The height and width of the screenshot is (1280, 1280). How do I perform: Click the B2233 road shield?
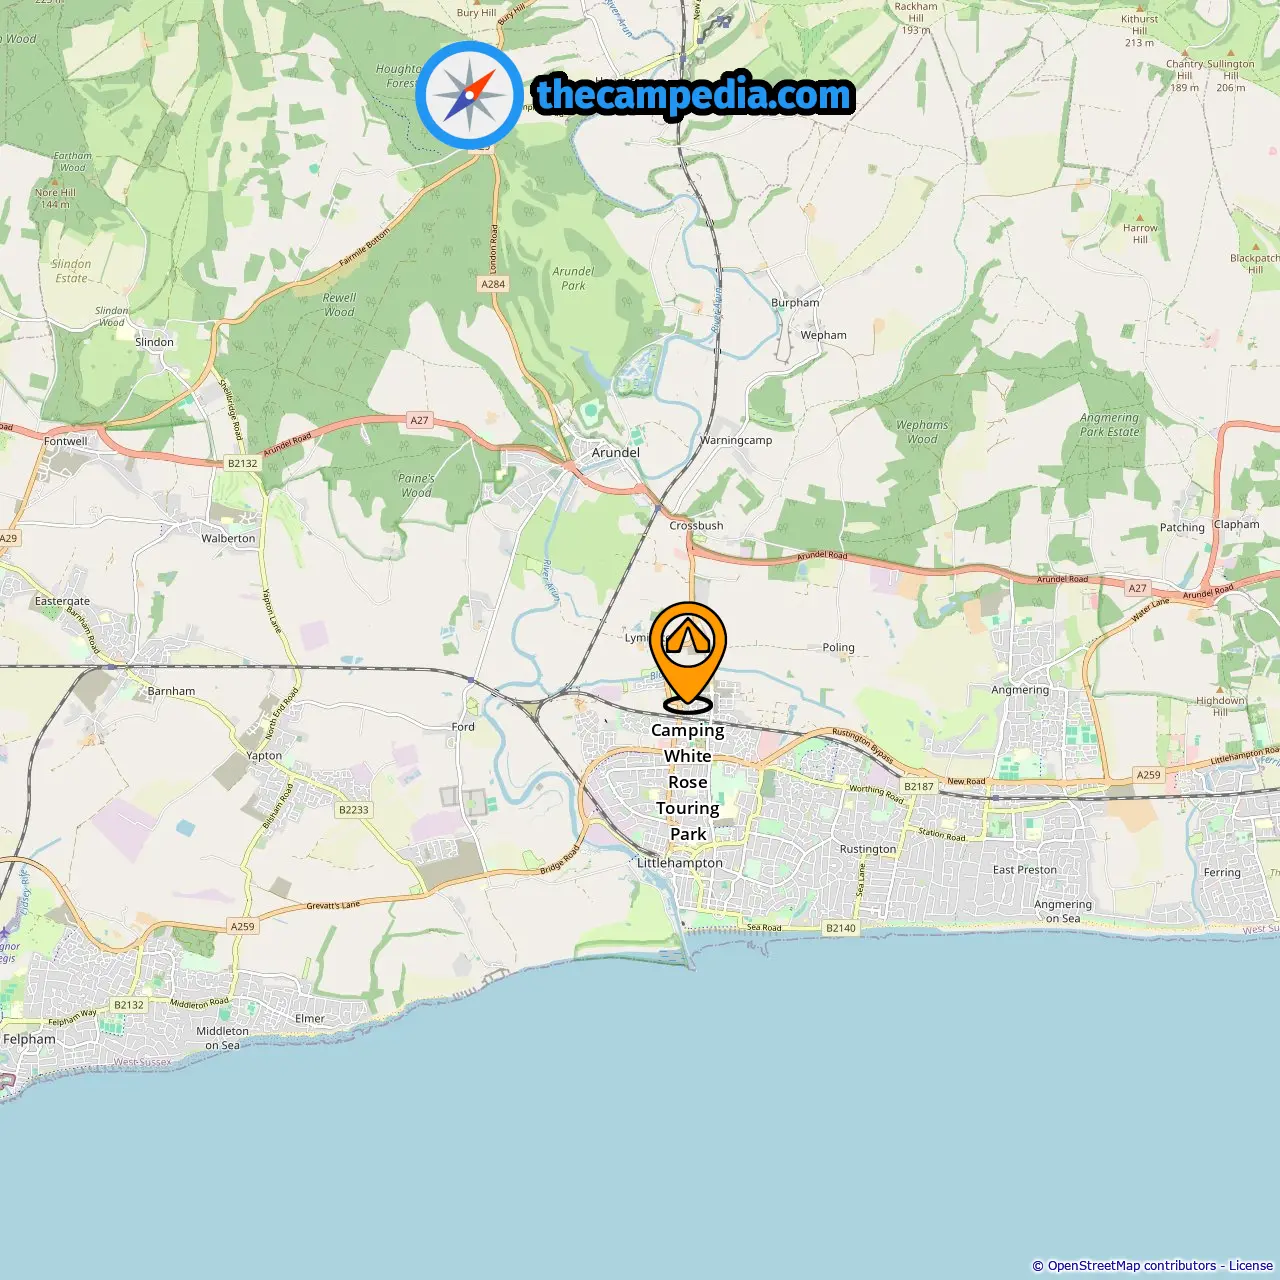pos(353,810)
